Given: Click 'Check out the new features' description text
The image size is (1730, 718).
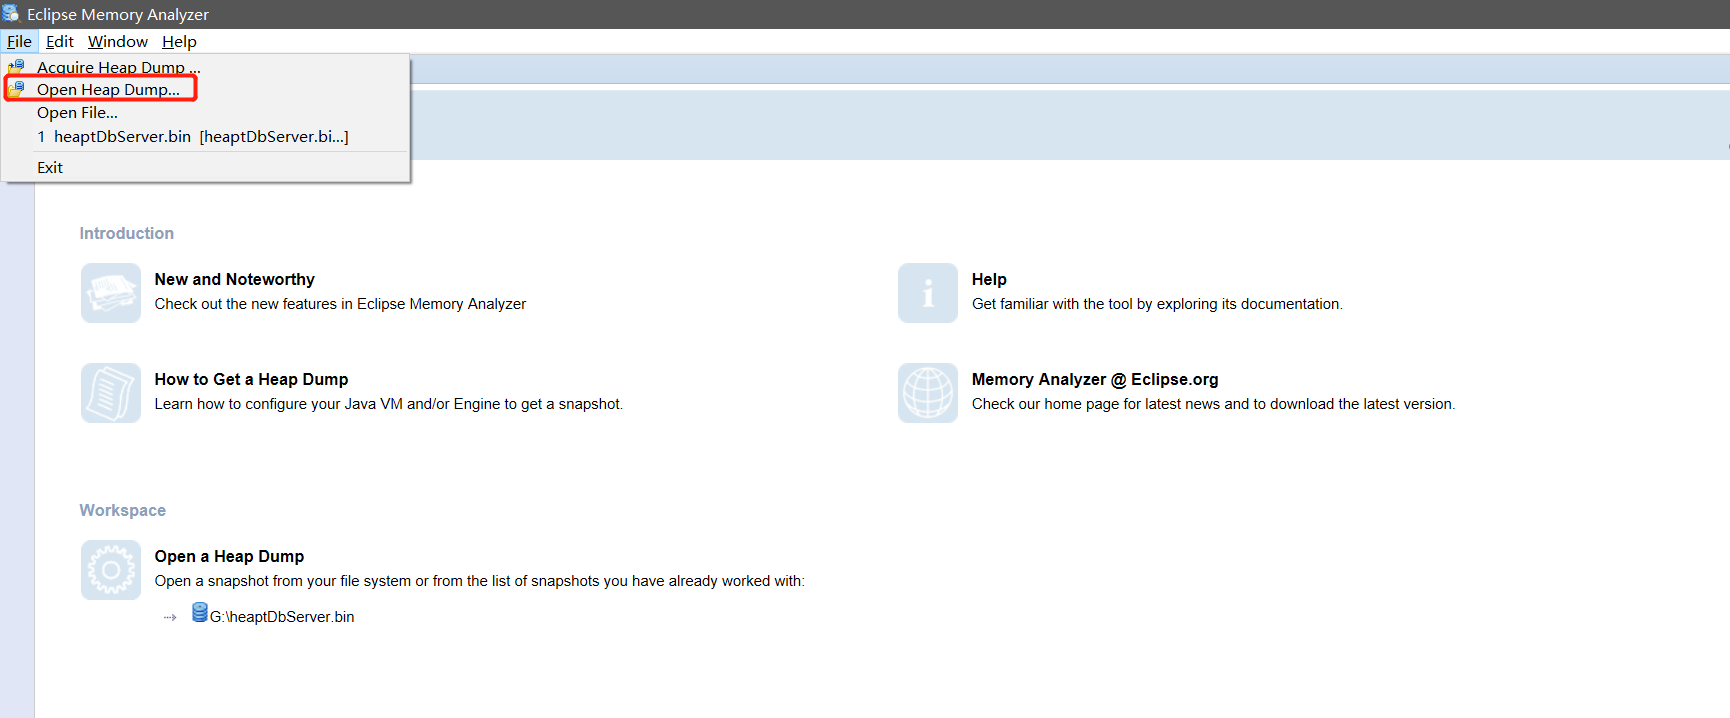Looking at the screenshot, I should click(x=340, y=304).
